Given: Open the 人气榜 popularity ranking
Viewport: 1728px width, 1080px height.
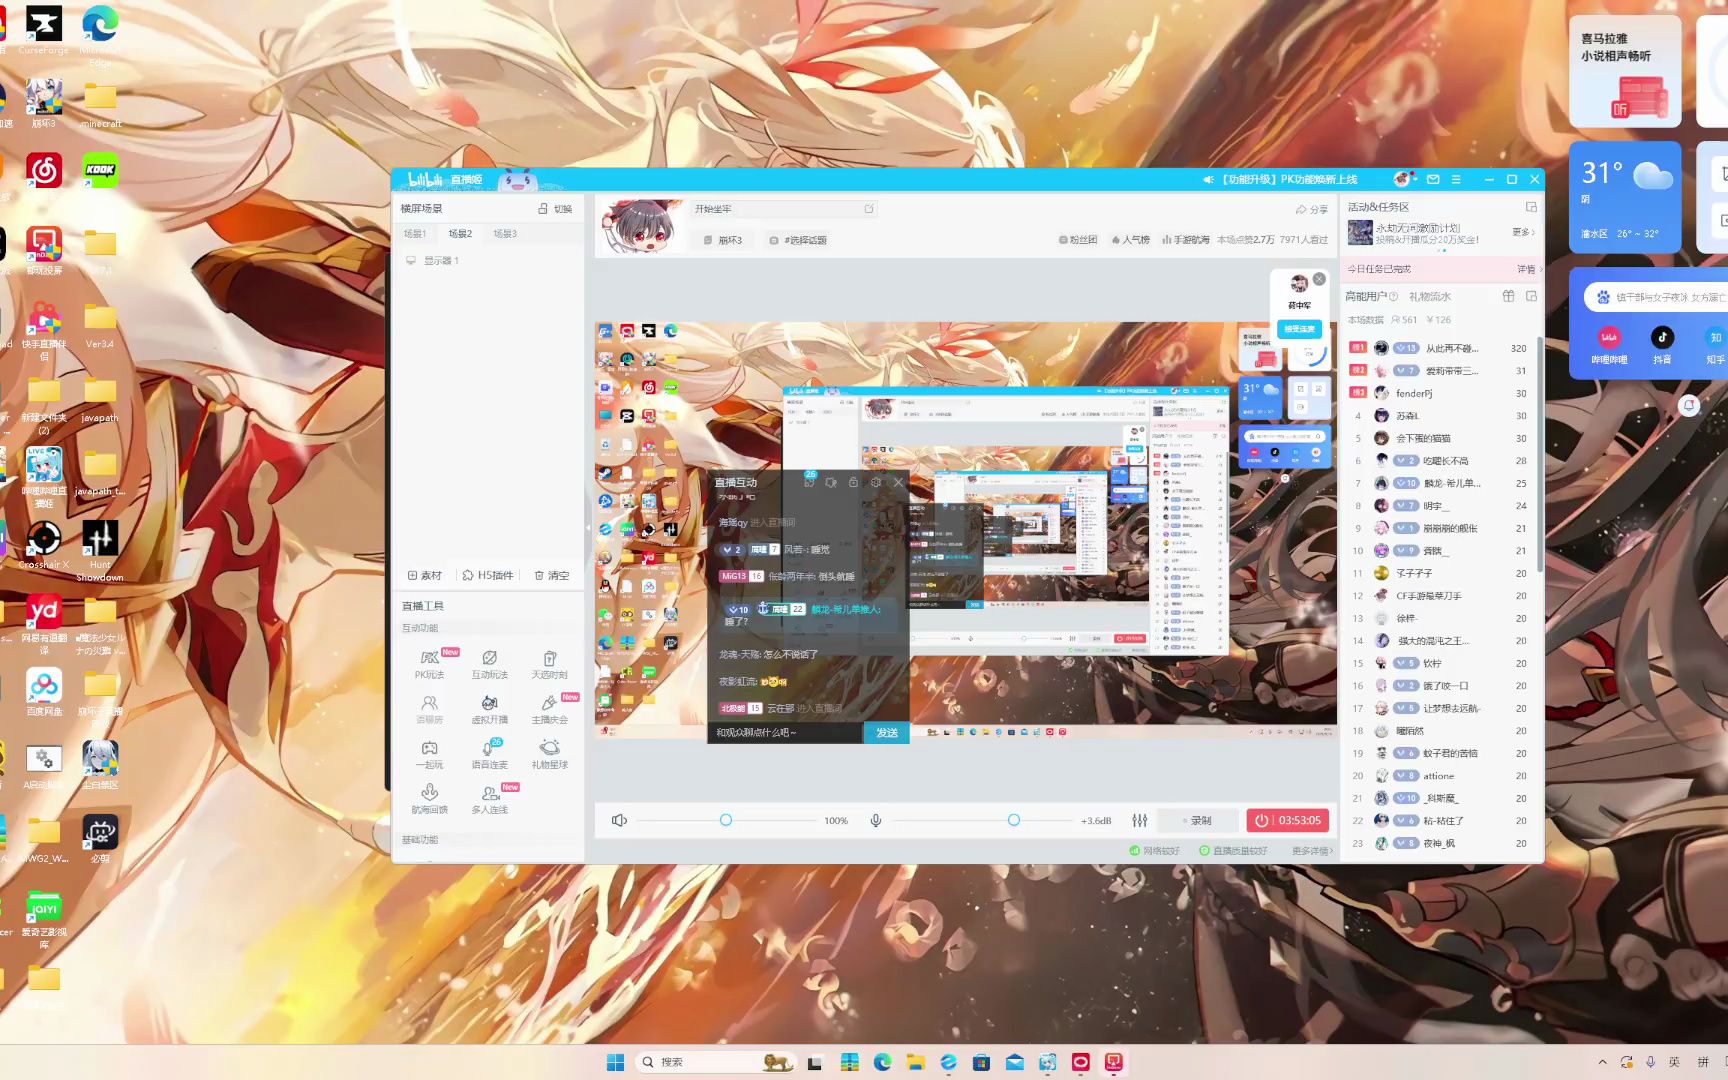Looking at the screenshot, I should click(1130, 240).
